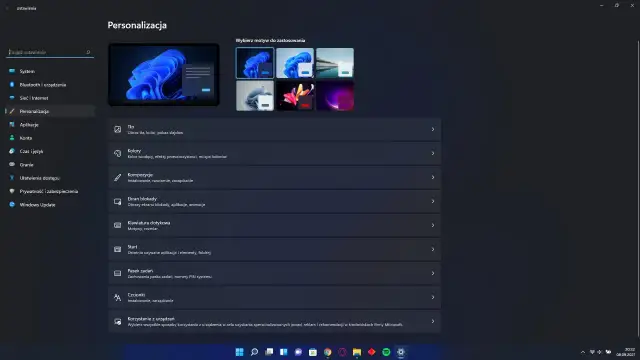
Task: Expand the Korzystanie z urządzeń row chevron
Action: click(x=433, y=321)
